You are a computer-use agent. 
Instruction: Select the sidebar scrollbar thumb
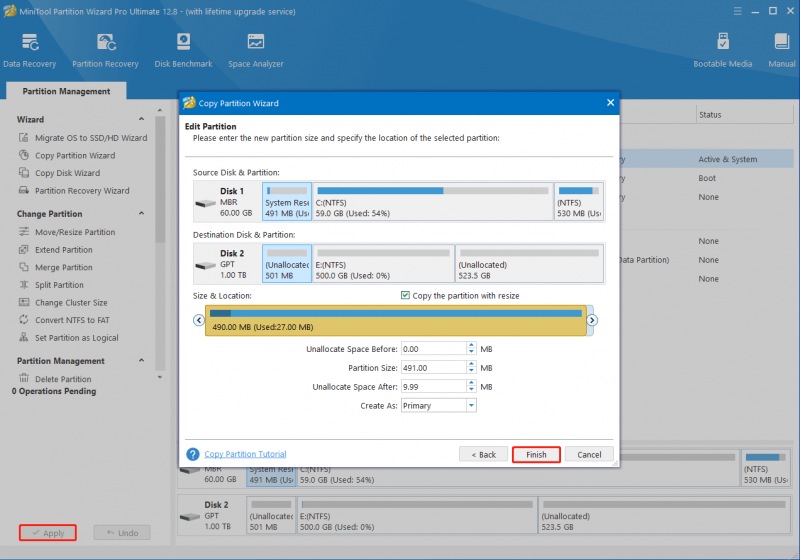pos(160,179)
